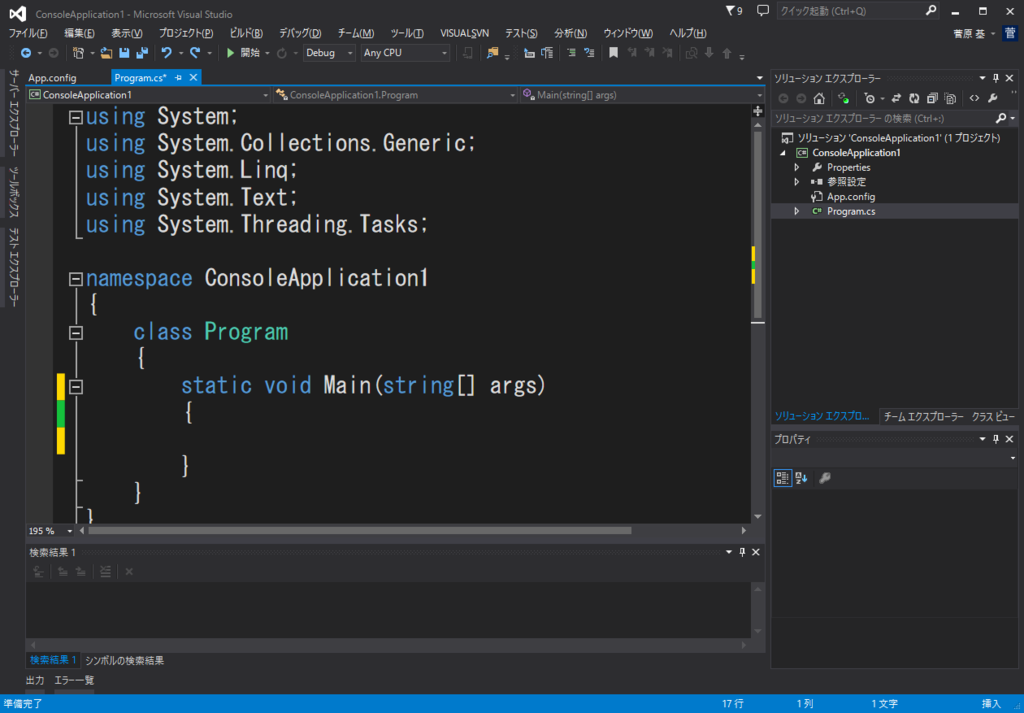The width and height of the screenshot is (1024, 713).
Task: Select App.config in Solution Explorer
Action: tap(850, 197)
